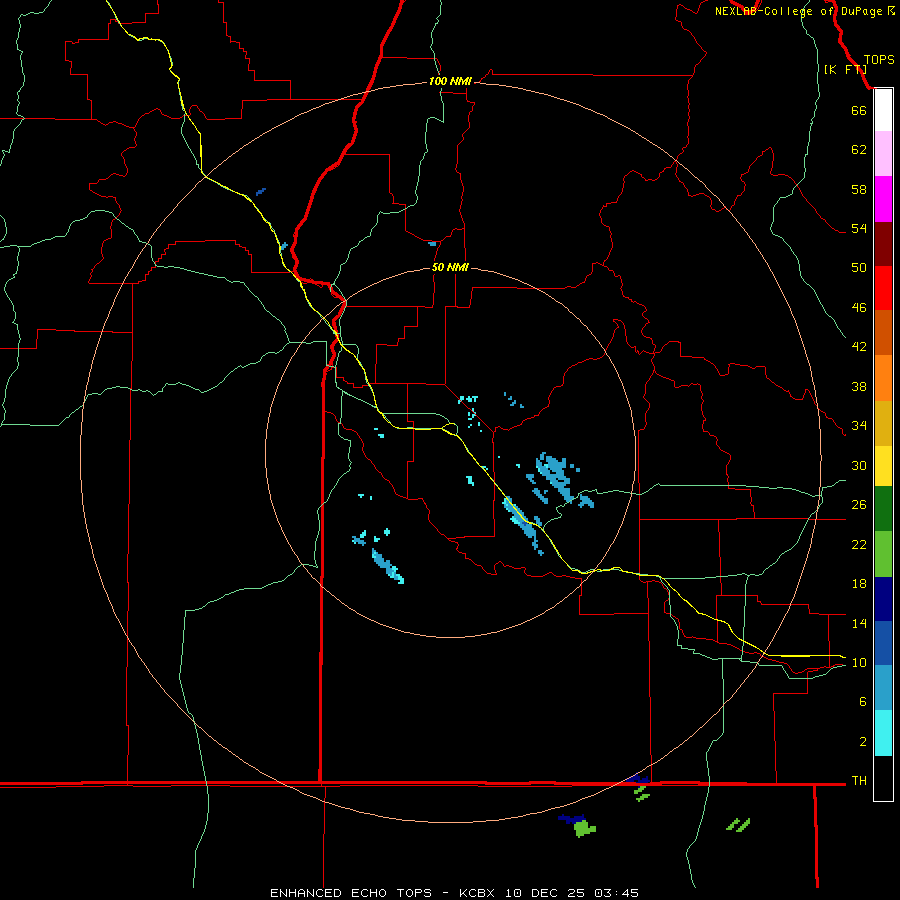Click the 34 legend scale value

click(859, 425)
